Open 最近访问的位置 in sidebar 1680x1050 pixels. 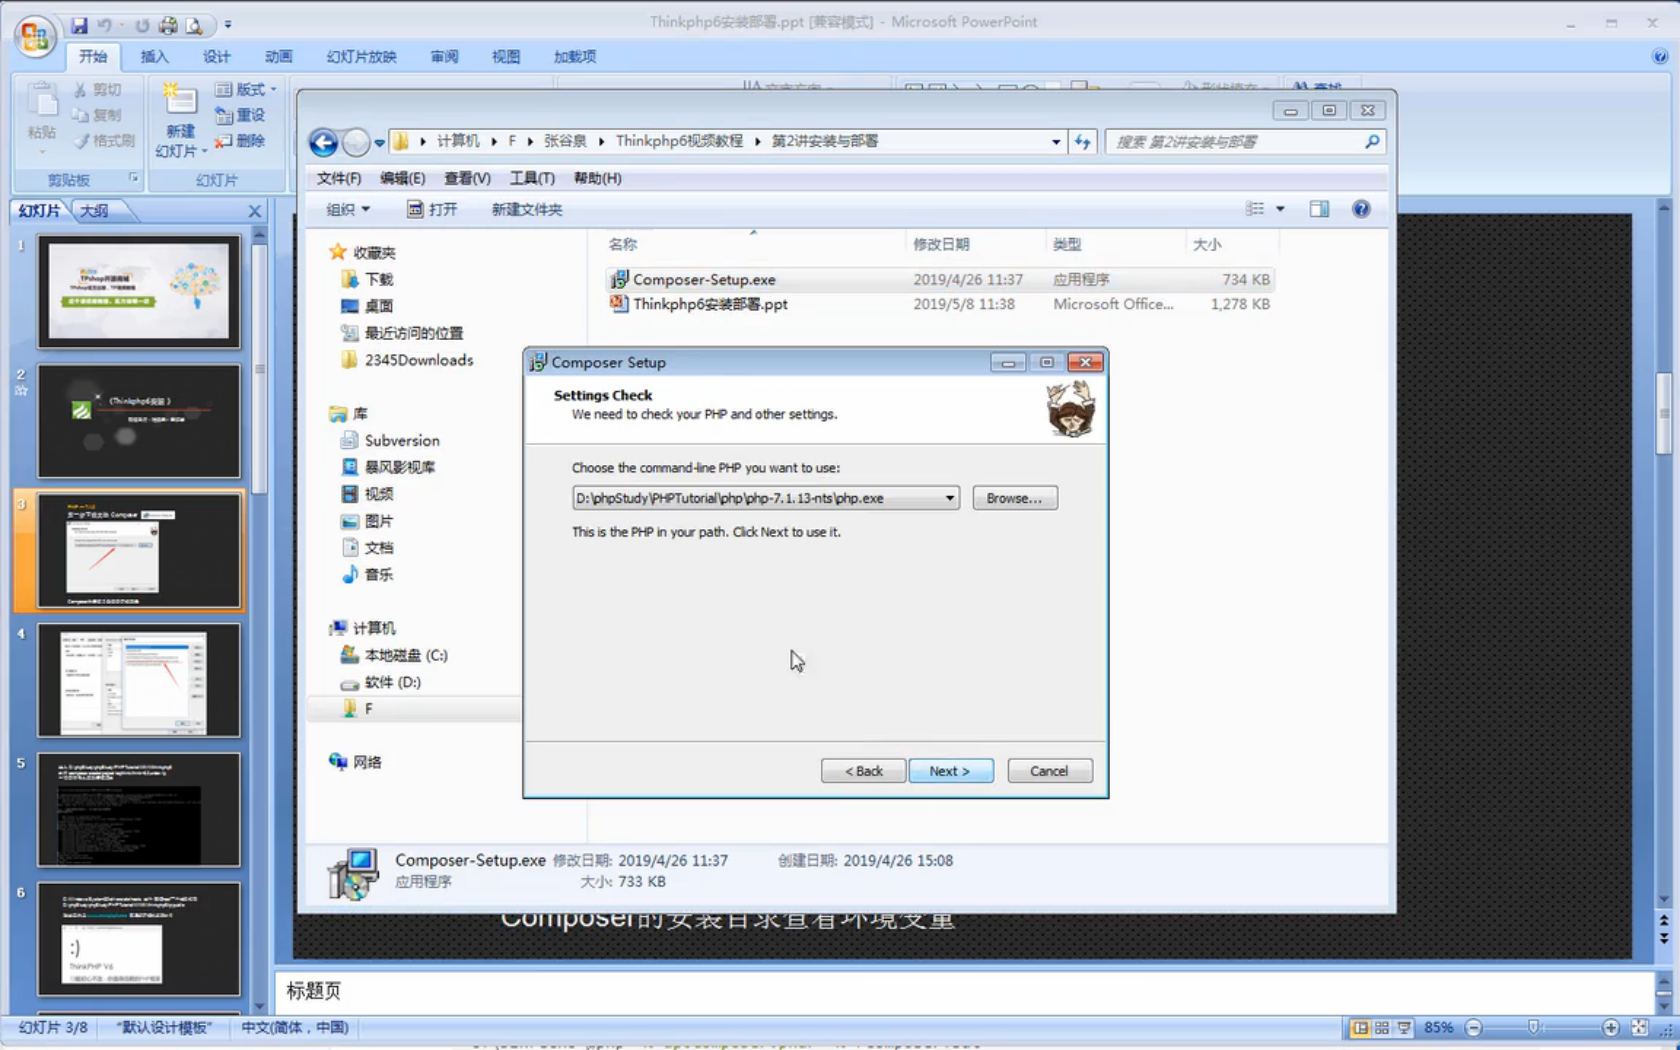pos(402,333)
